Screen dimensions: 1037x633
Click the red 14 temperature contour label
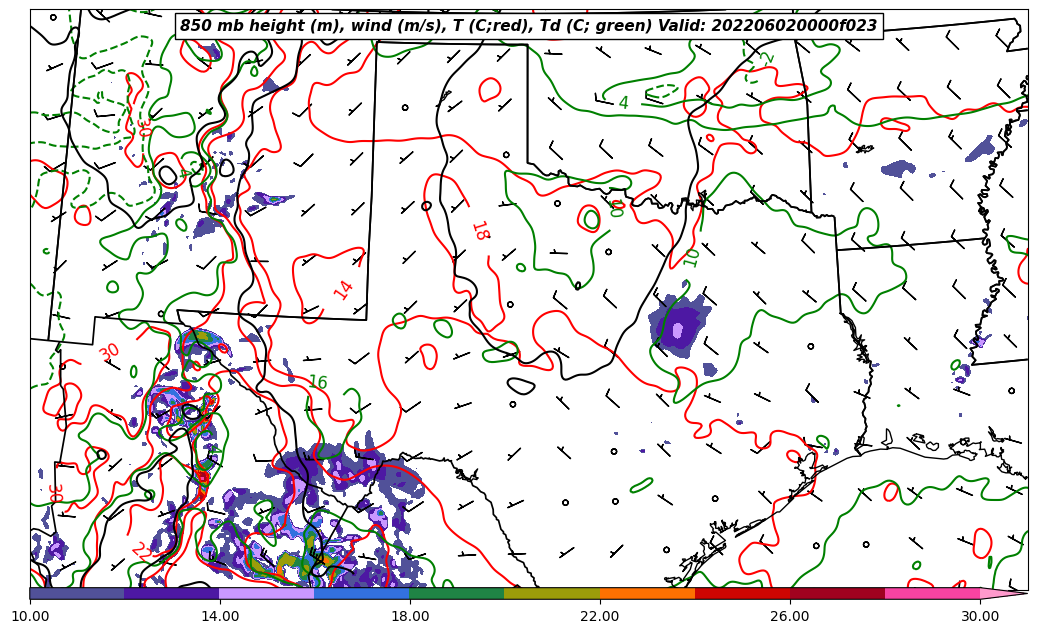(343, 290)
